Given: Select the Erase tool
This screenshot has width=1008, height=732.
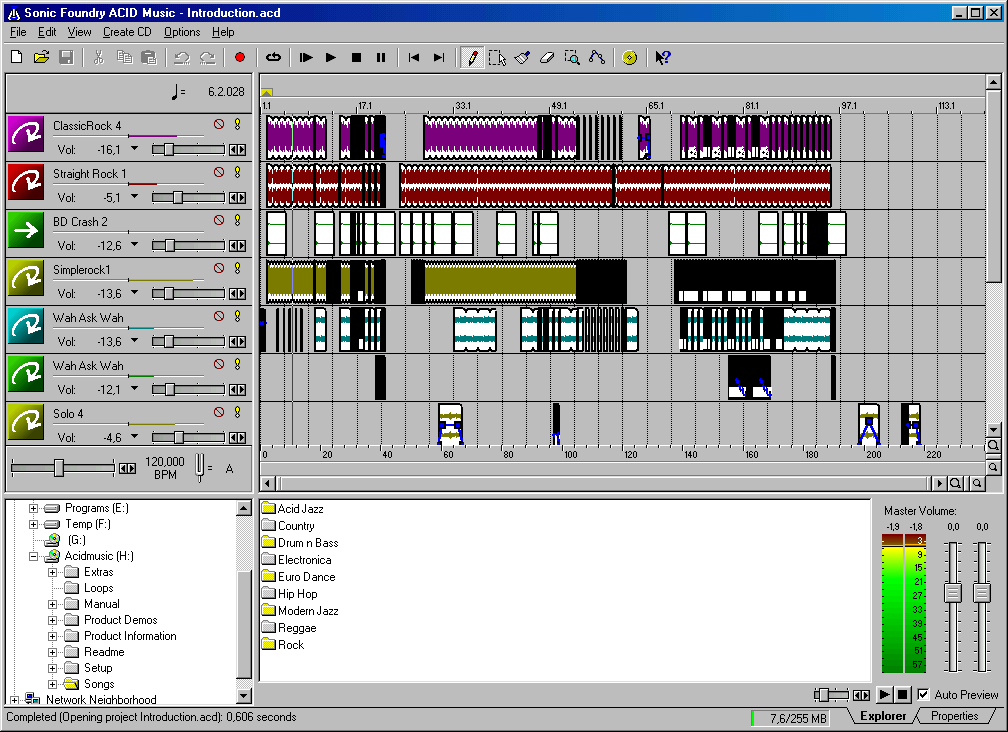Looking at the screenshot, I should pos(546,58).
